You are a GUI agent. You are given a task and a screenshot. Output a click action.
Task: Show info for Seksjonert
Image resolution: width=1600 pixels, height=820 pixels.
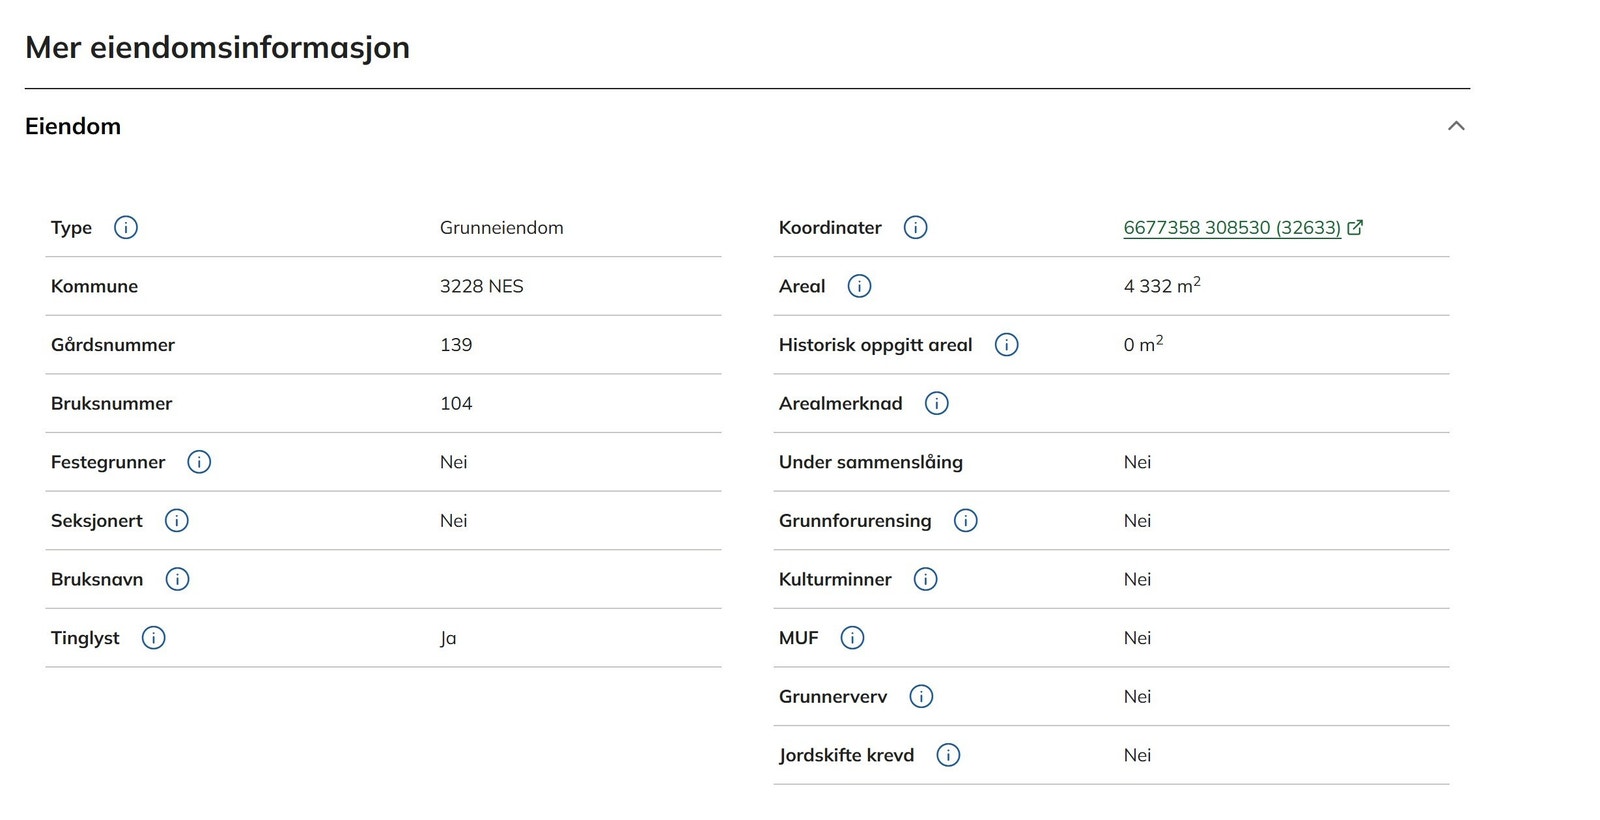coord(177,521)
